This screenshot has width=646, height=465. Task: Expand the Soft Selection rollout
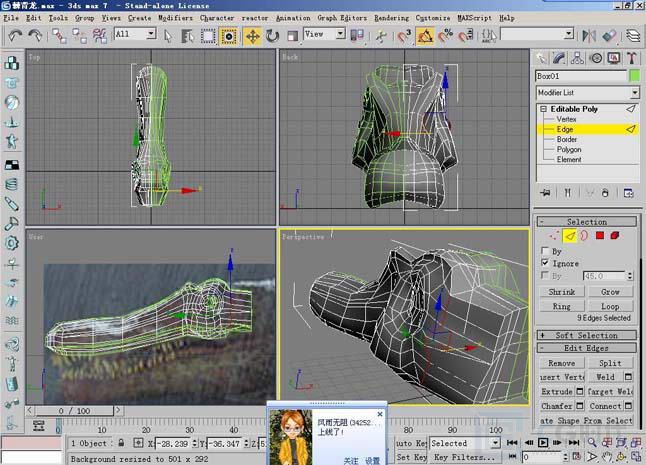[x=587, y=335]
